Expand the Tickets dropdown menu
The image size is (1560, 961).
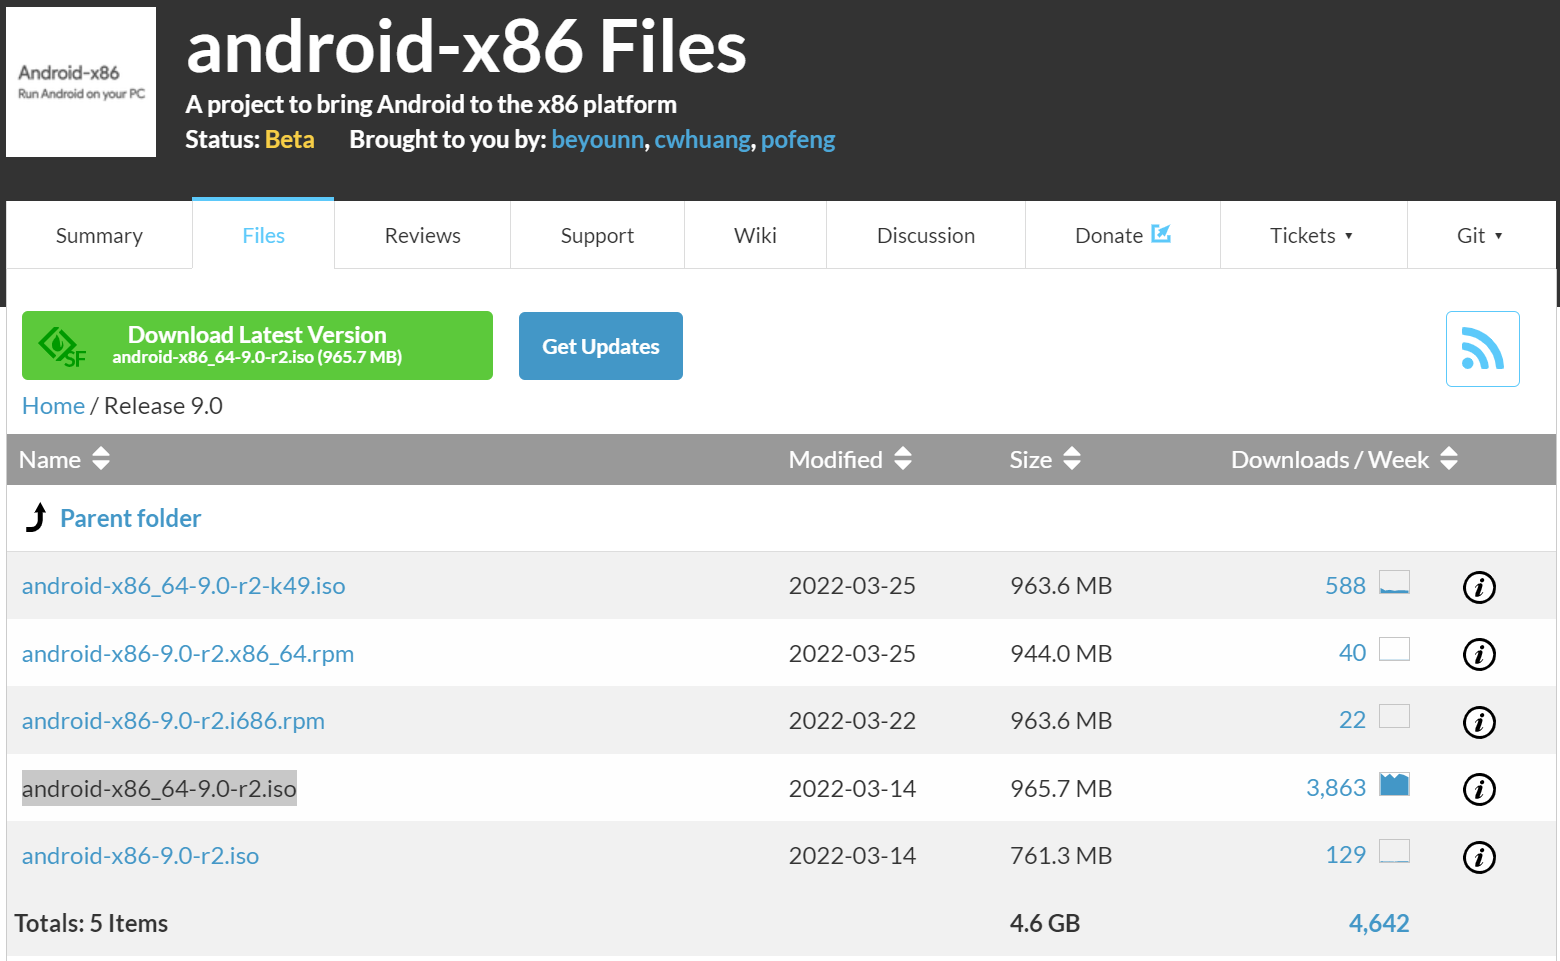click(x=1313, y=235)
